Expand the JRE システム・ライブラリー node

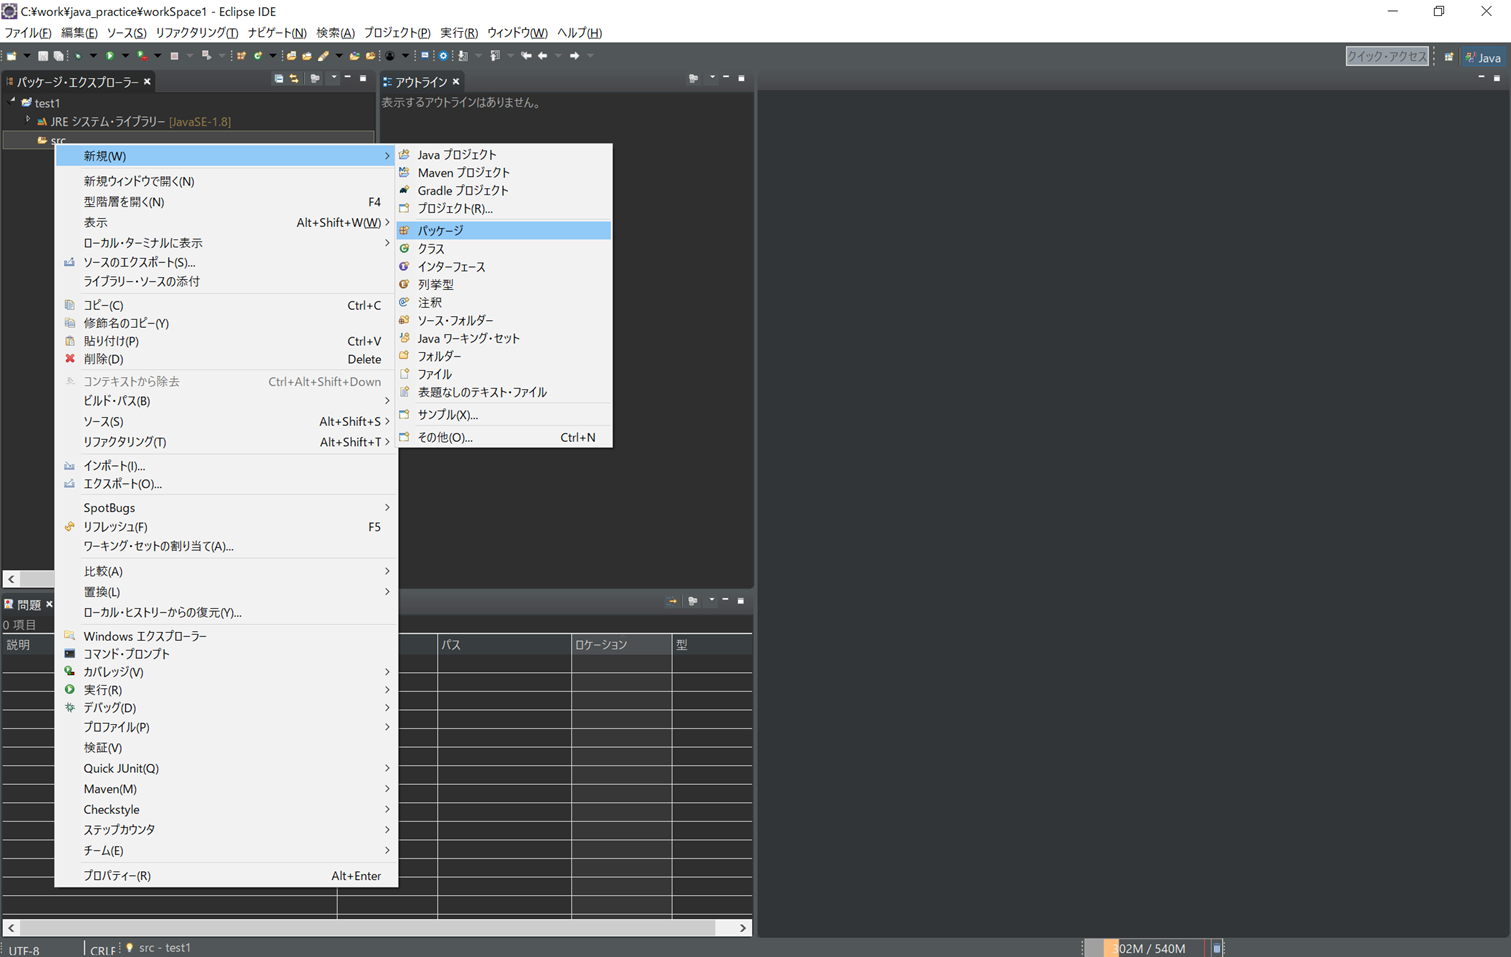28,120
